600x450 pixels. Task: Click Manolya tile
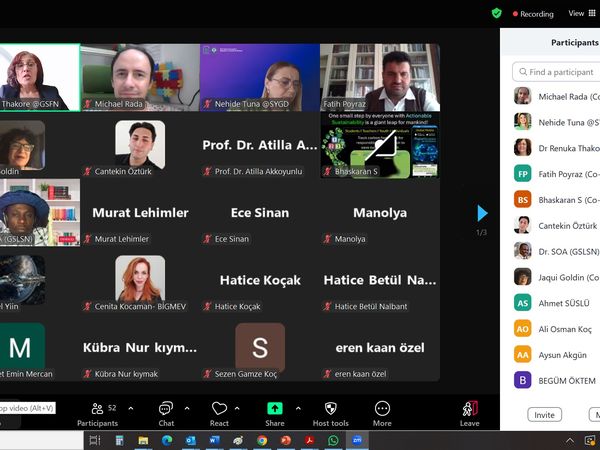point(380,213)
